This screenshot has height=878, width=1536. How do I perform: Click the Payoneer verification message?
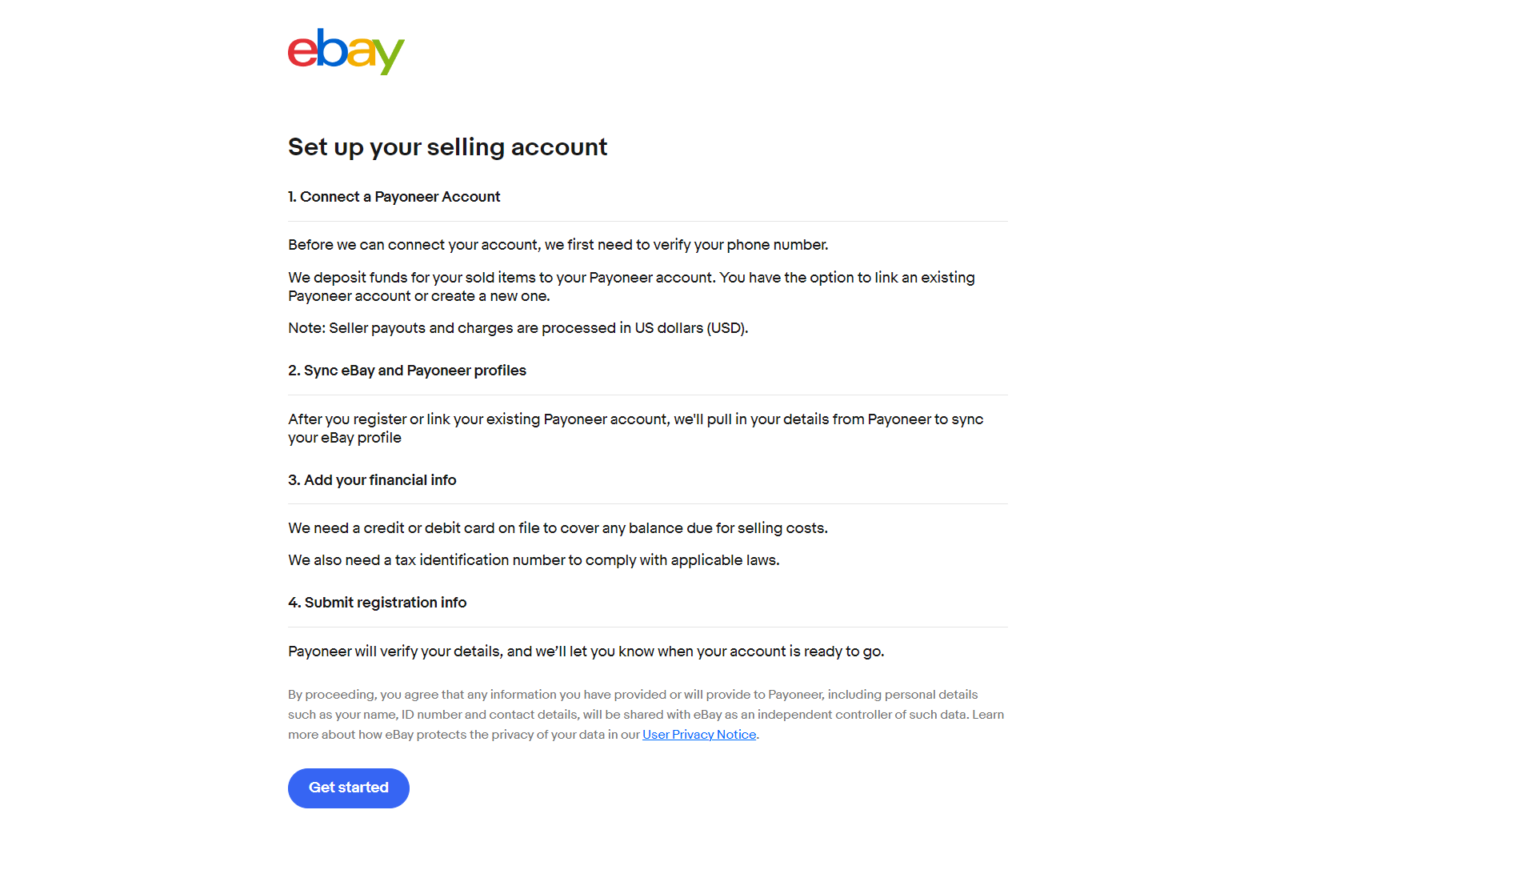coord(586,650)
